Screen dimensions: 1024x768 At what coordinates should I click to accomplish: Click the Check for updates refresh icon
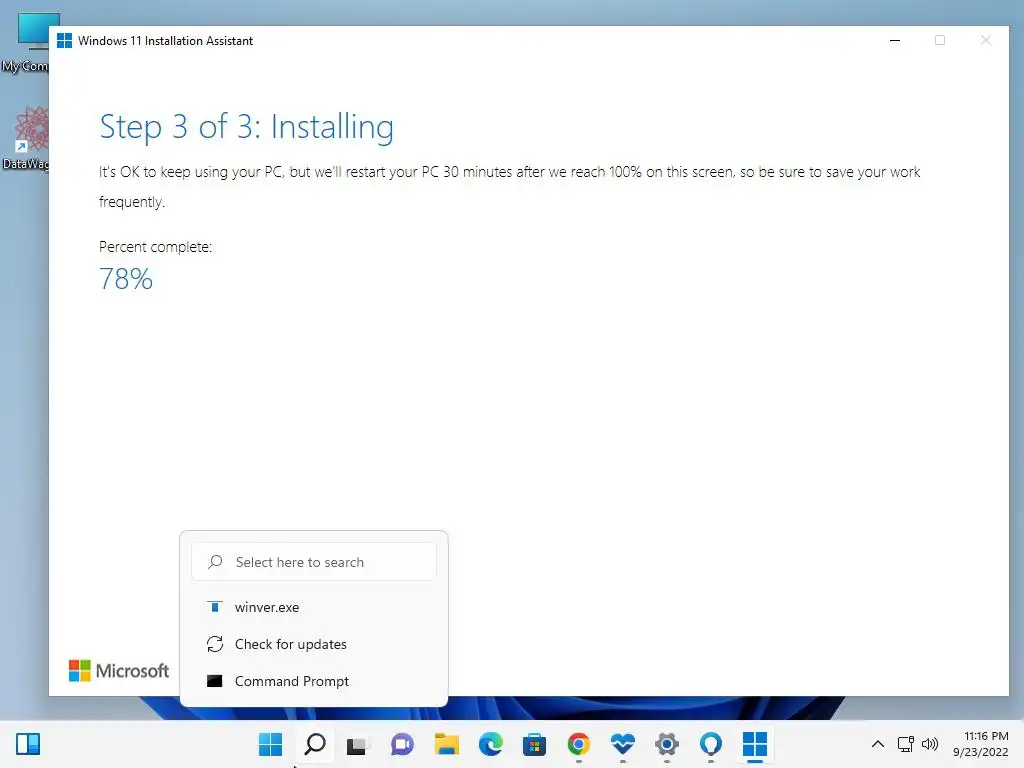pyautogui.click(x=215, y=644)
